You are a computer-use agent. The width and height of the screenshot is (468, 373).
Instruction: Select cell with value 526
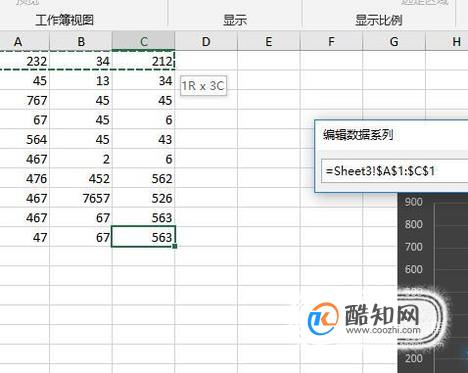point(143,198)
